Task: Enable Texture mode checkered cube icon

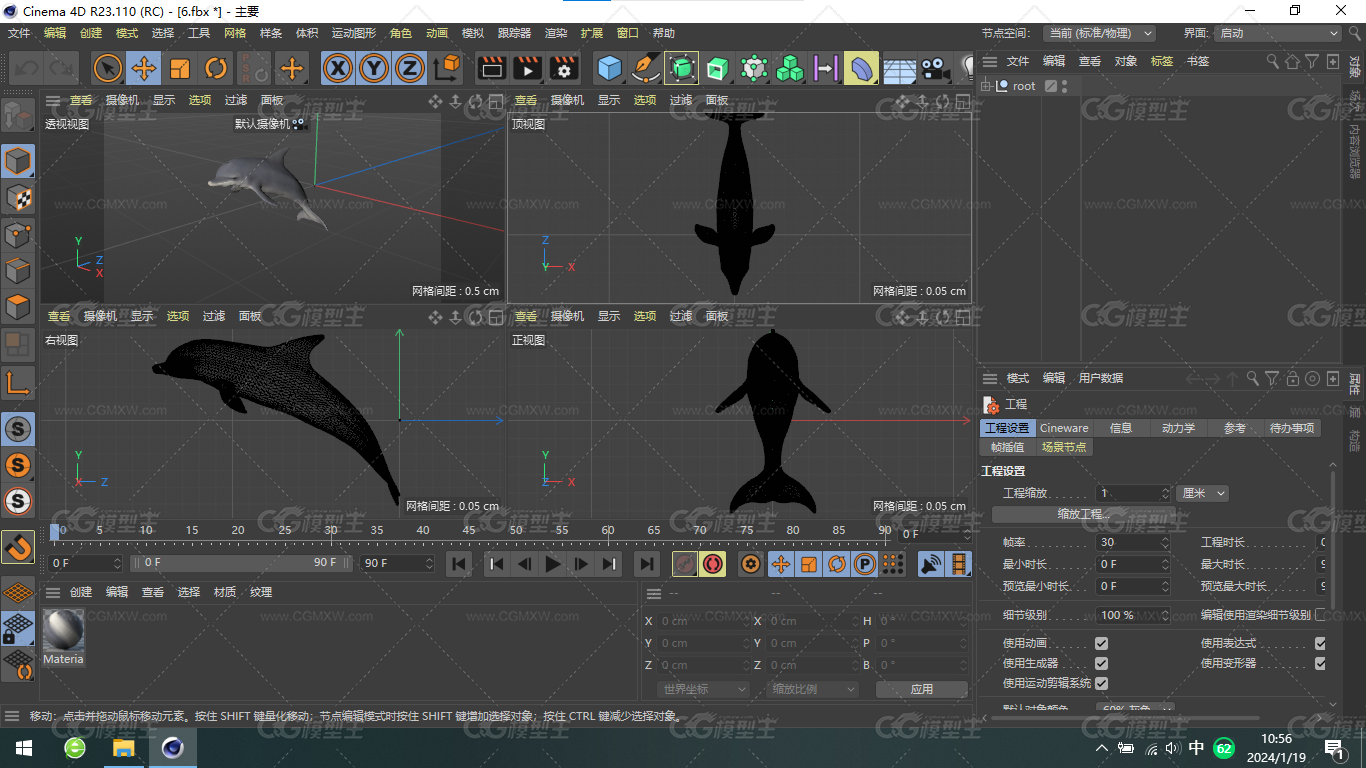Action: click(18, 198)
